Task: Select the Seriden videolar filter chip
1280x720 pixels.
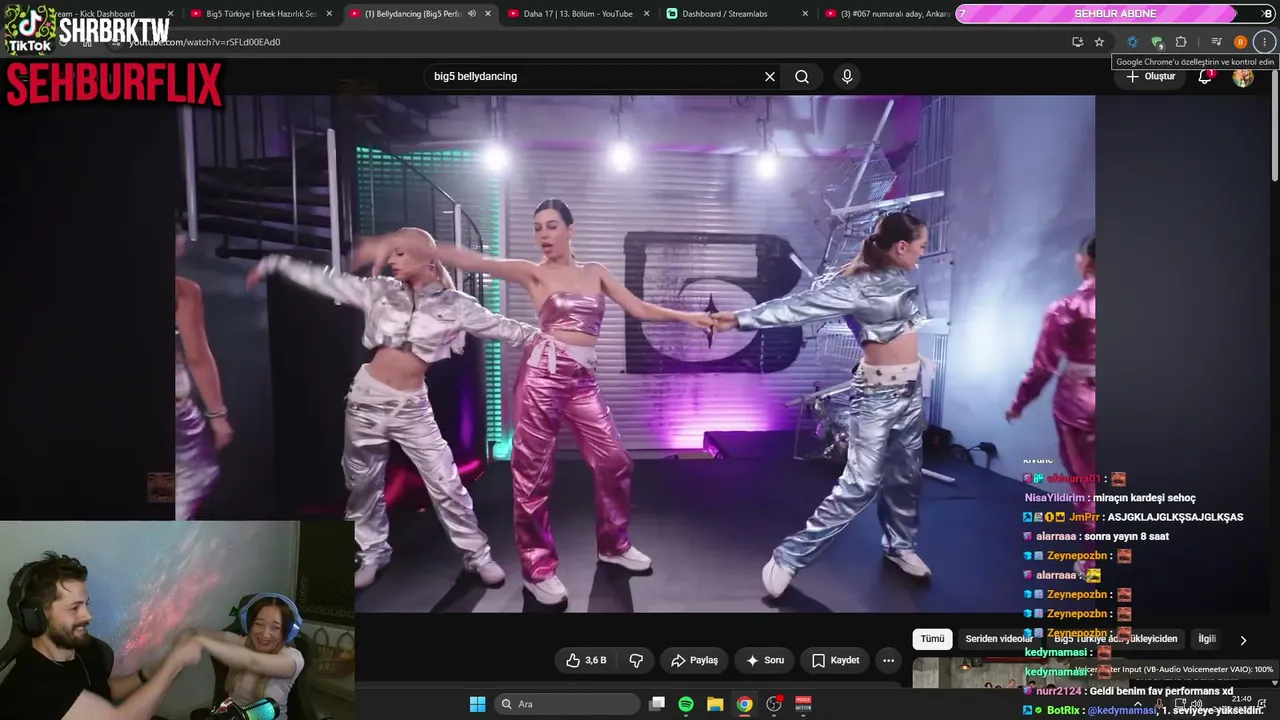Action: pyautogui.click(x=999, y=639)
